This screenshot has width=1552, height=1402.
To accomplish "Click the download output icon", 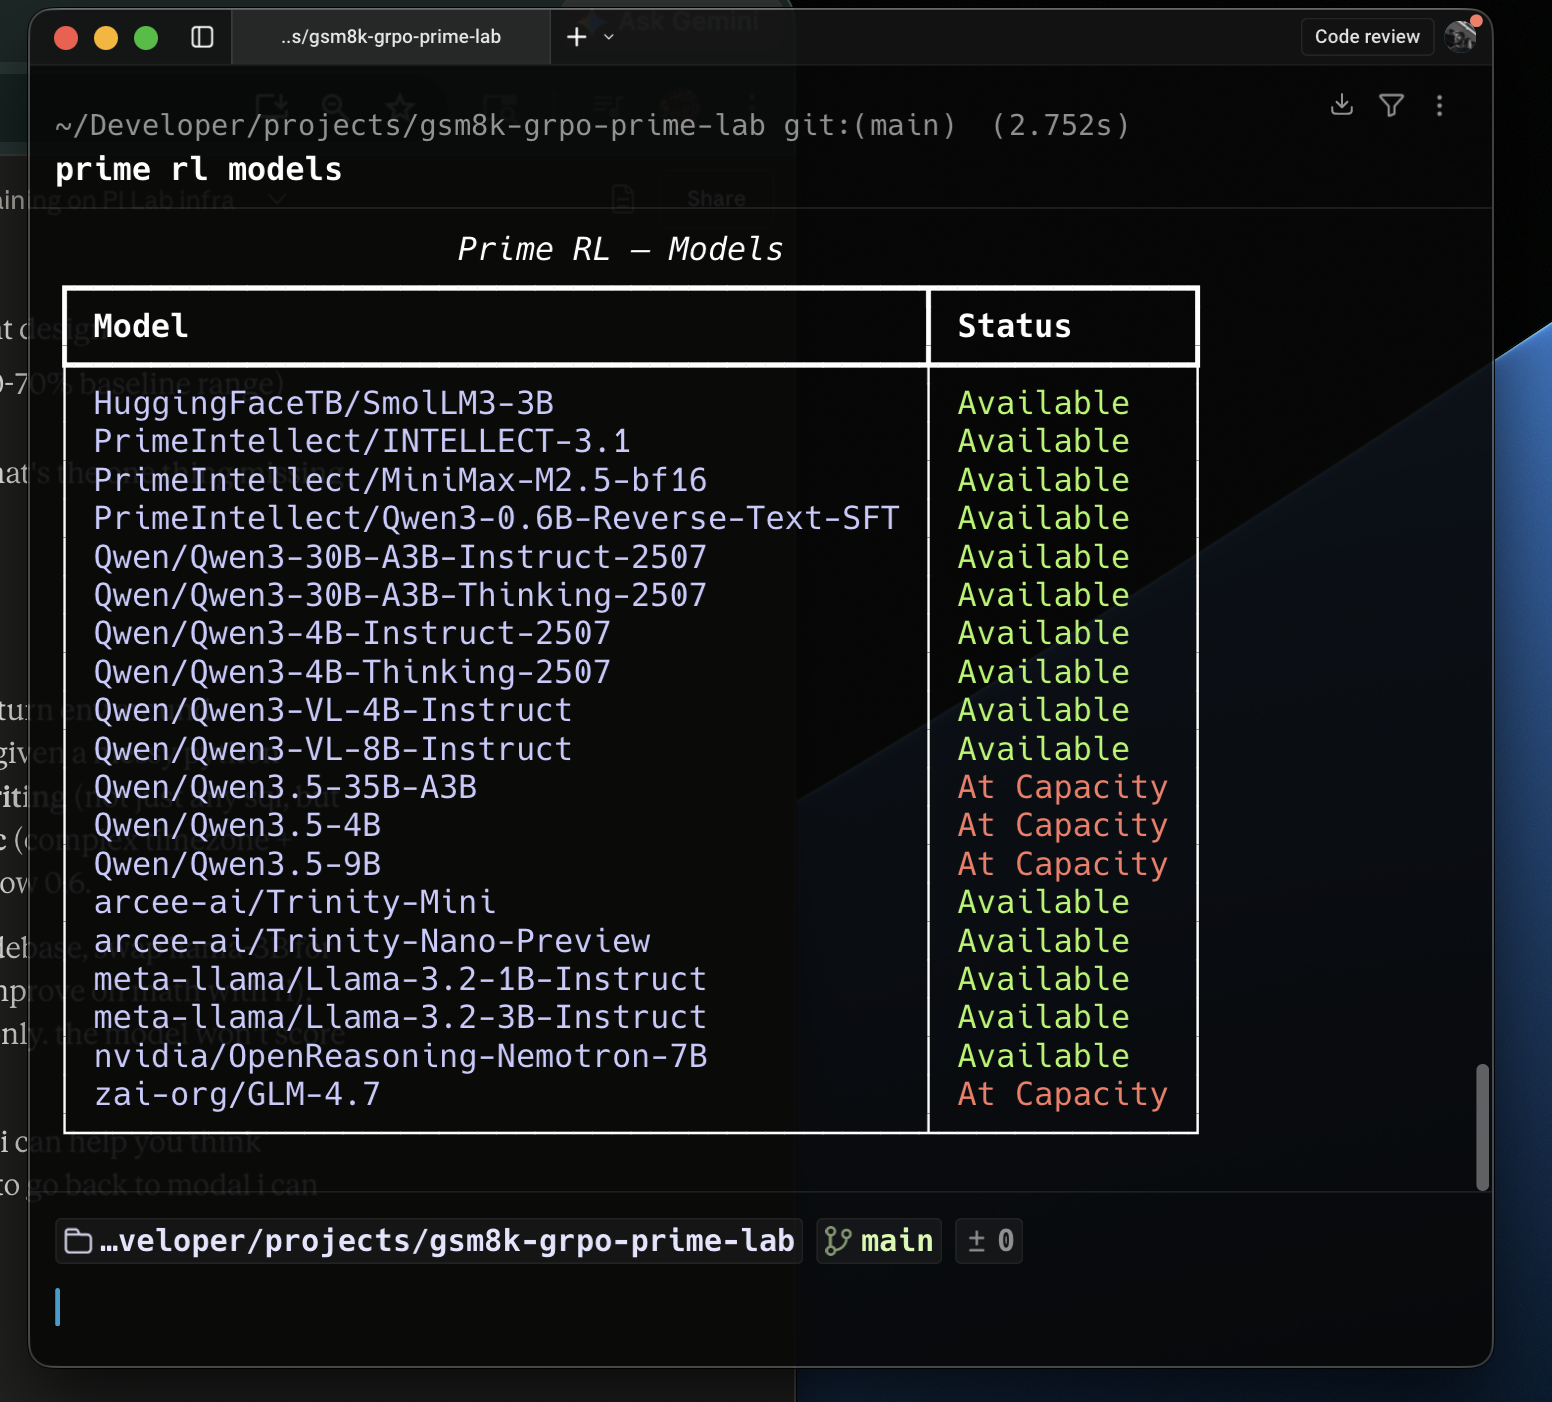I will [x=1342, y=105].
